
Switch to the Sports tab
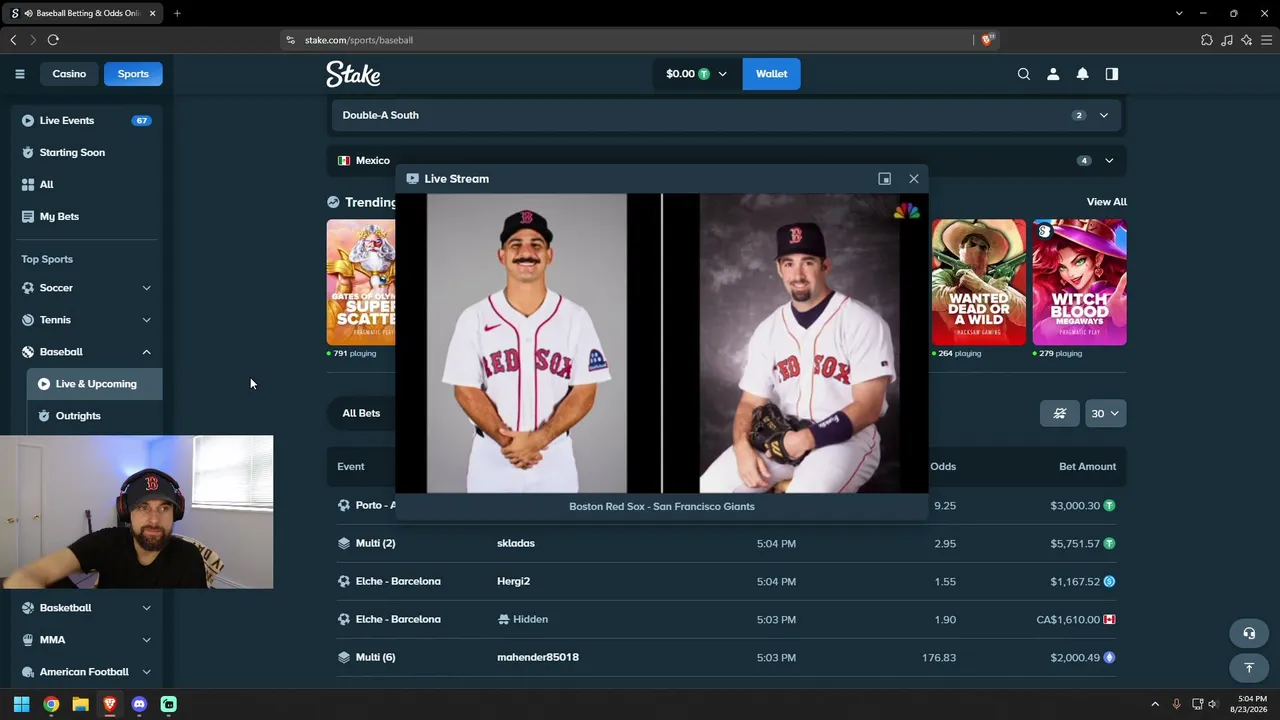click(133, 74)
